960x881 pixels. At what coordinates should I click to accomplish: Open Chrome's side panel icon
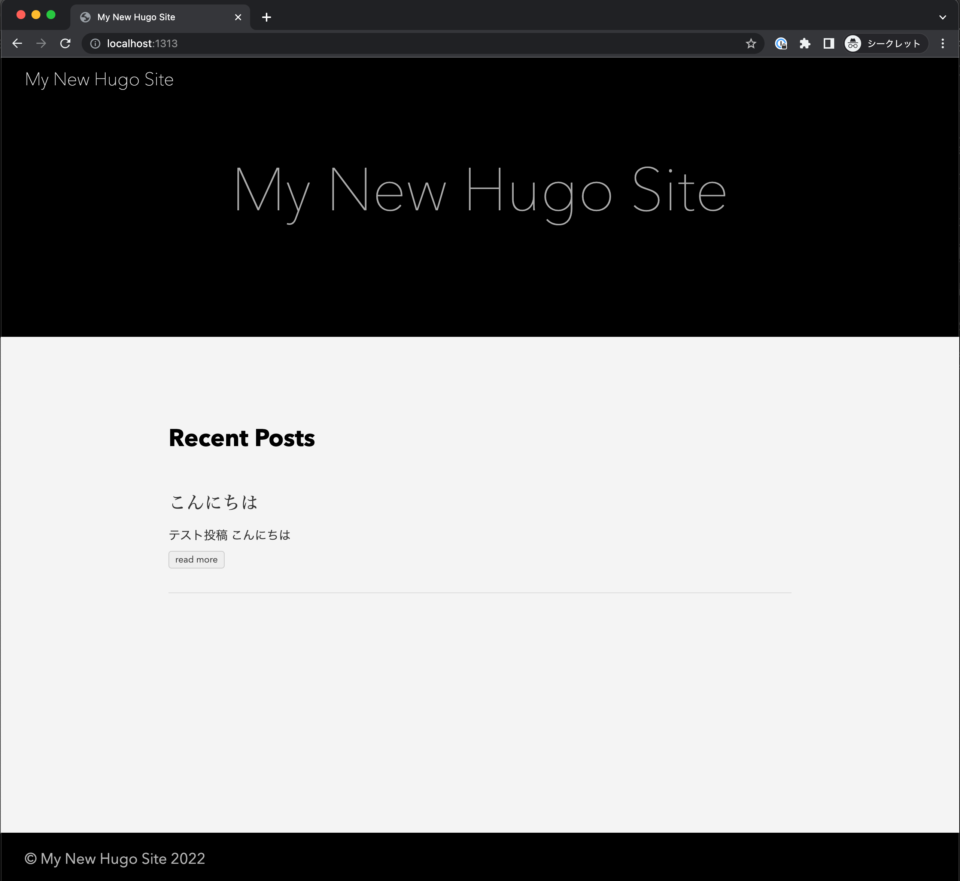[x=828, y=43]
